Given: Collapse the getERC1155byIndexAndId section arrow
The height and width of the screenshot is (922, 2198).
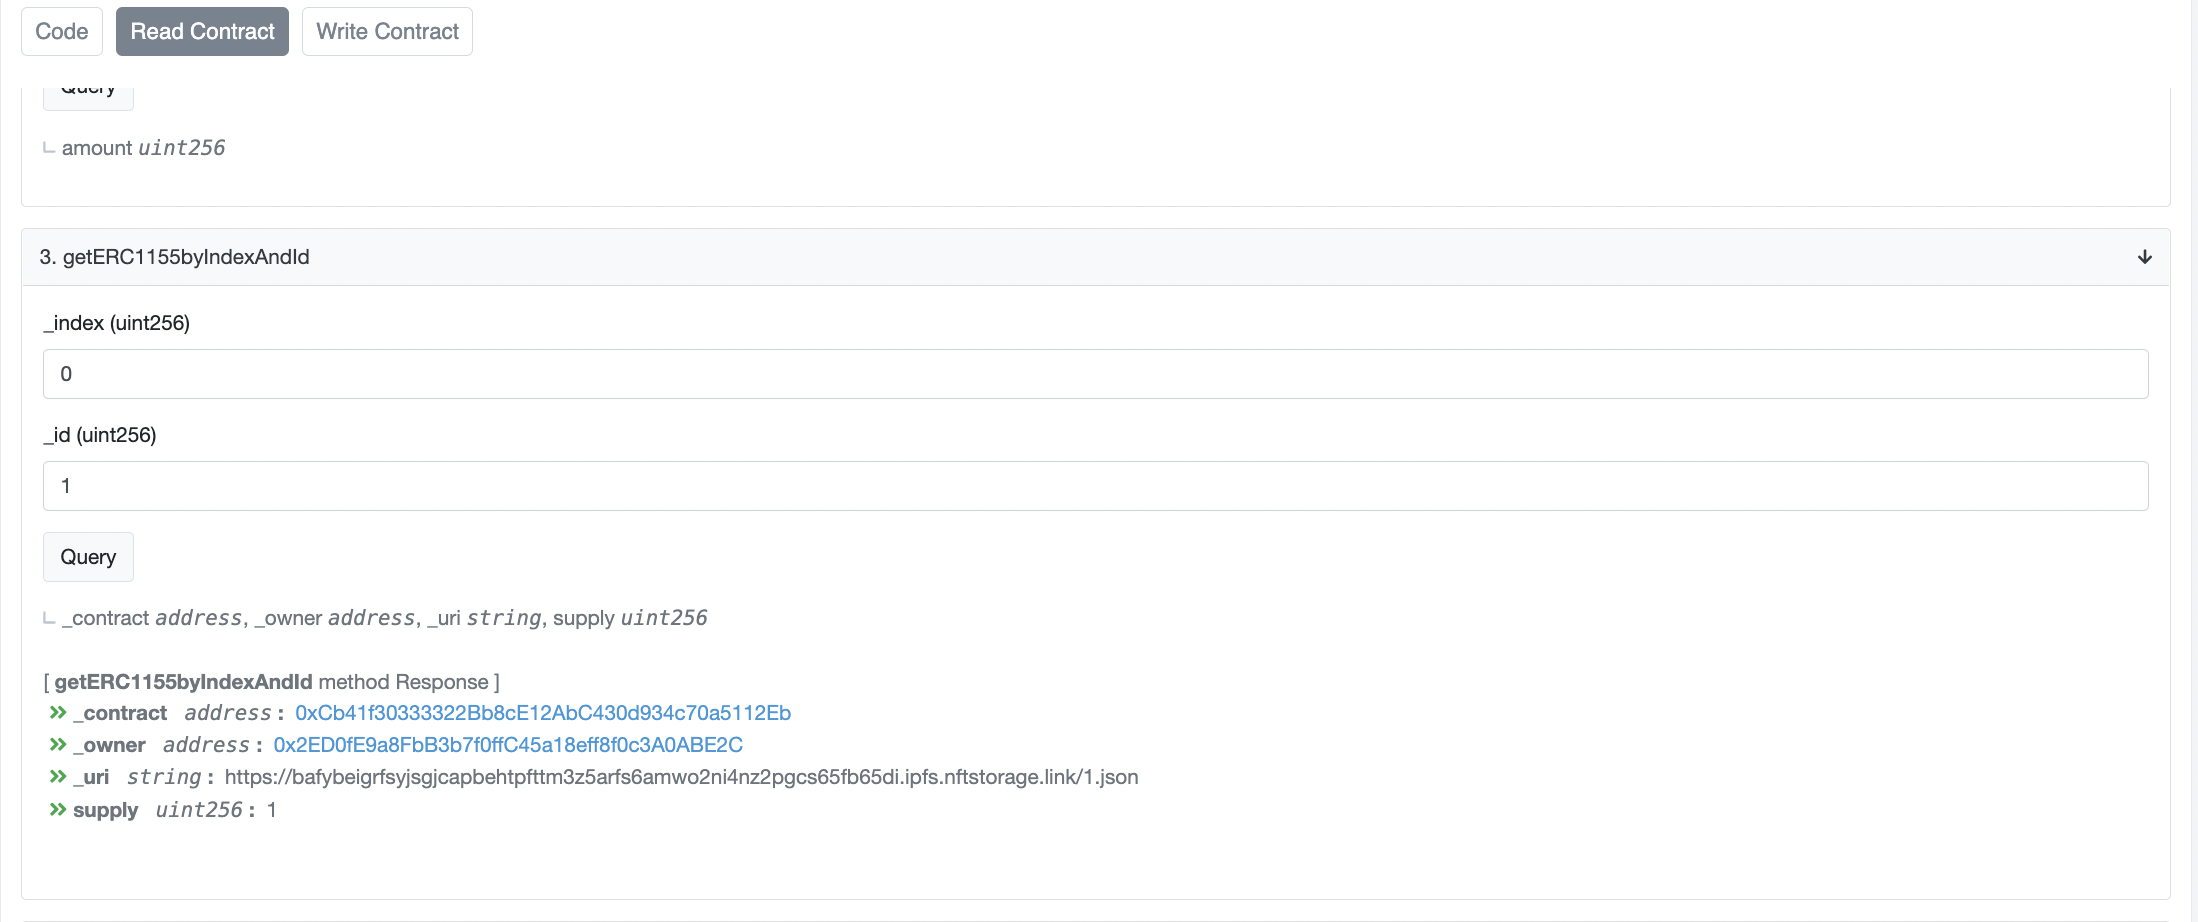Looking at the screenshot, I should (x=2144, y=257).
